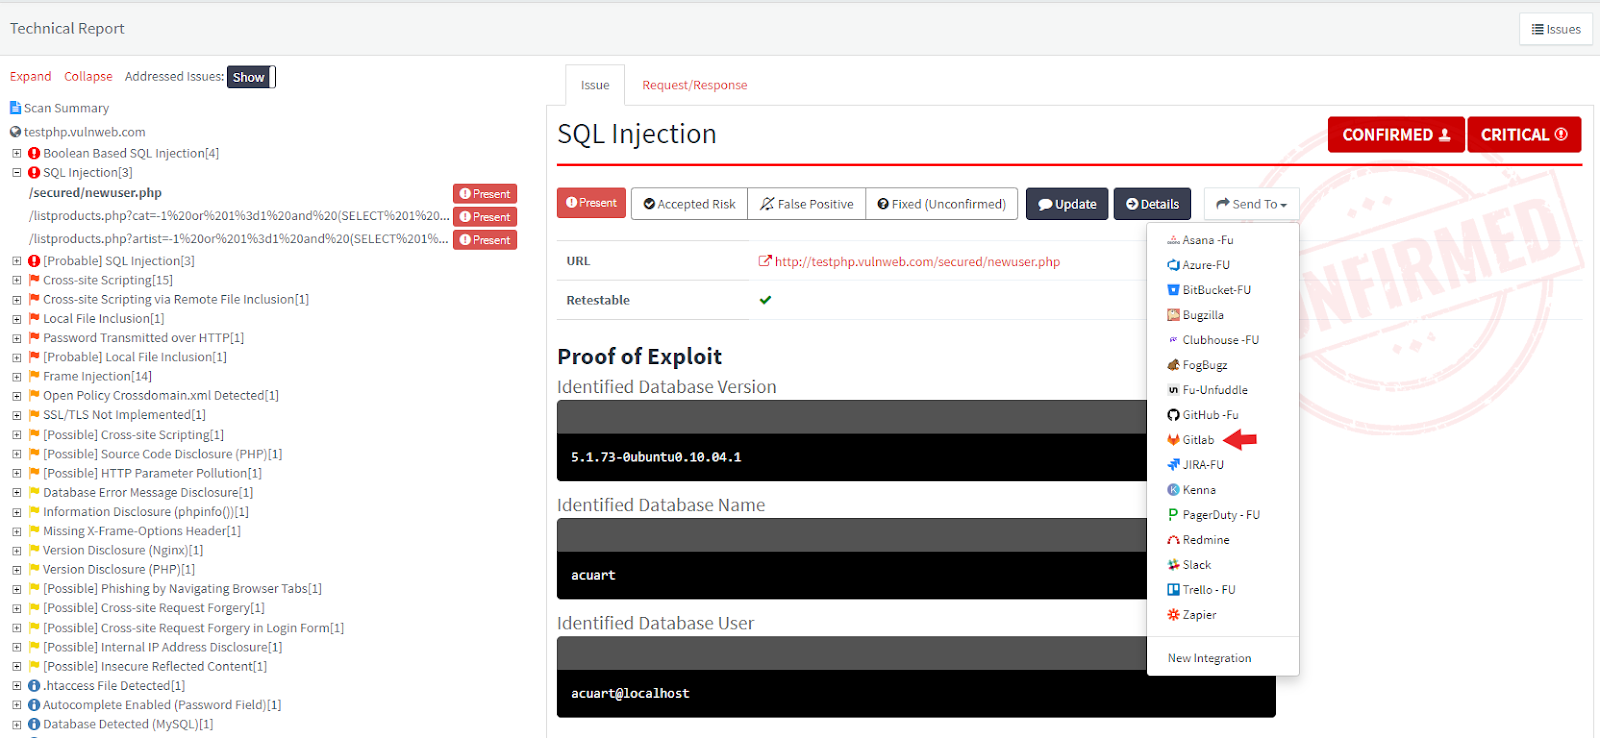Click the Clubhouse -FU icon
This screenshot has height=738, width=1600.
click(x=1173, y=340)
